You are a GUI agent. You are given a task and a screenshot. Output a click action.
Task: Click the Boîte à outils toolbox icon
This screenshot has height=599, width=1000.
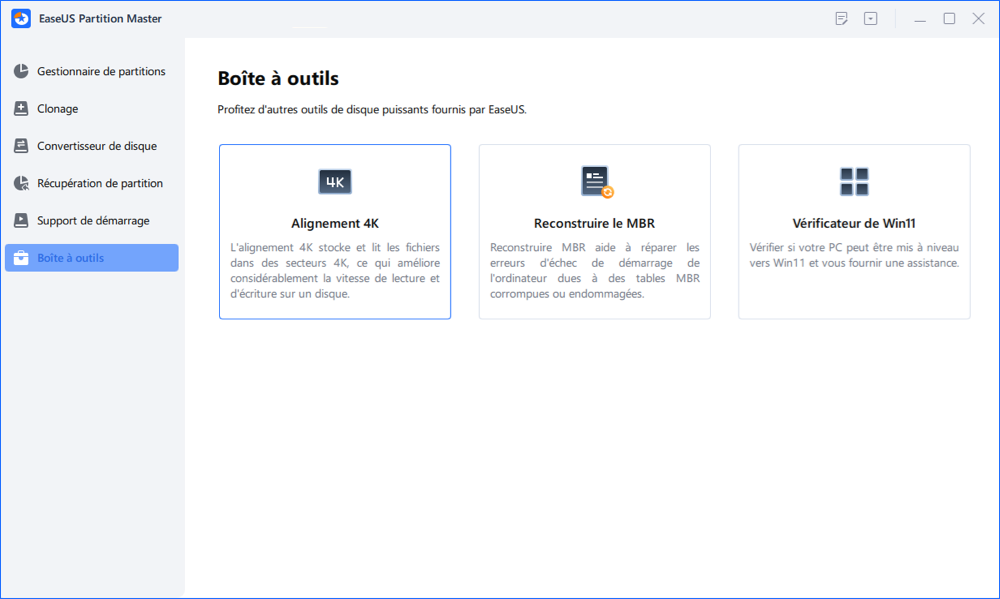(21, 258)
